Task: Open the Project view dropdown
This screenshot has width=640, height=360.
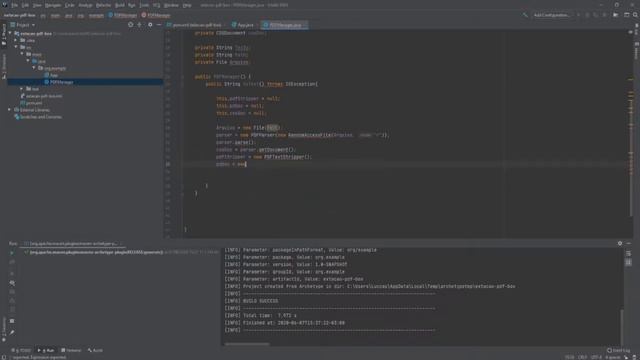Action: [x=22, y=25]
